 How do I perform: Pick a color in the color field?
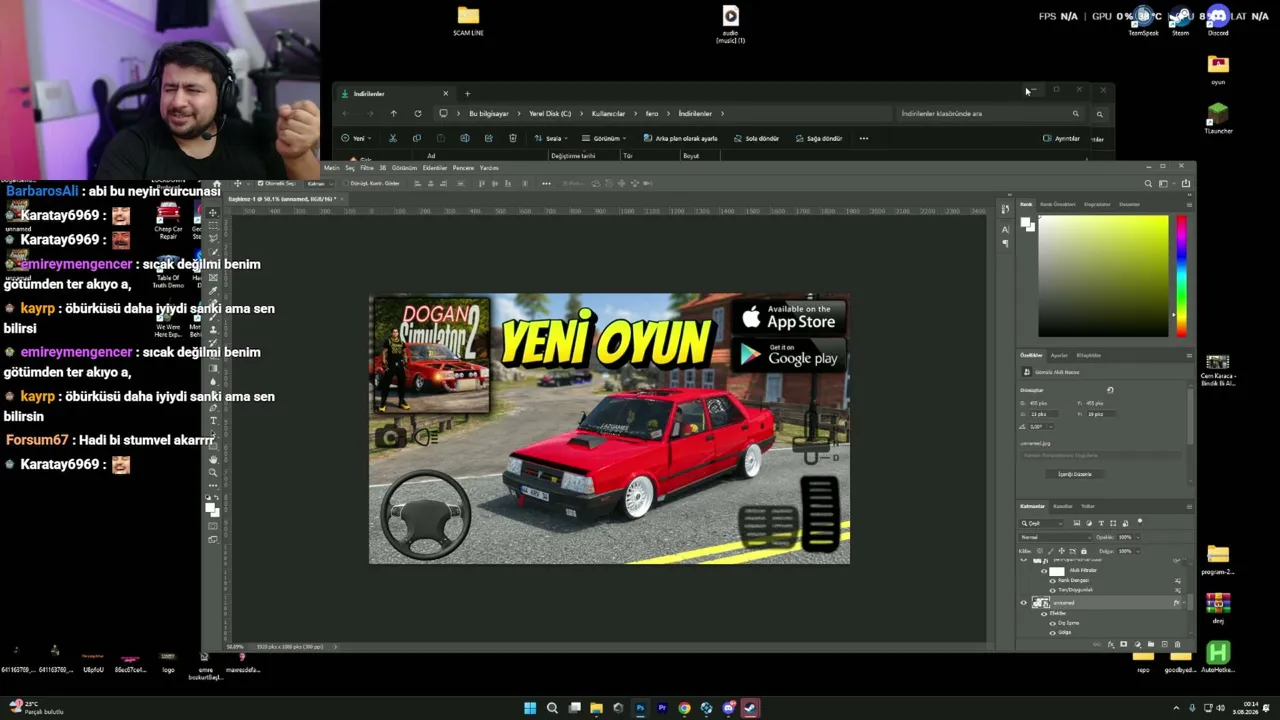[1102, 276]
